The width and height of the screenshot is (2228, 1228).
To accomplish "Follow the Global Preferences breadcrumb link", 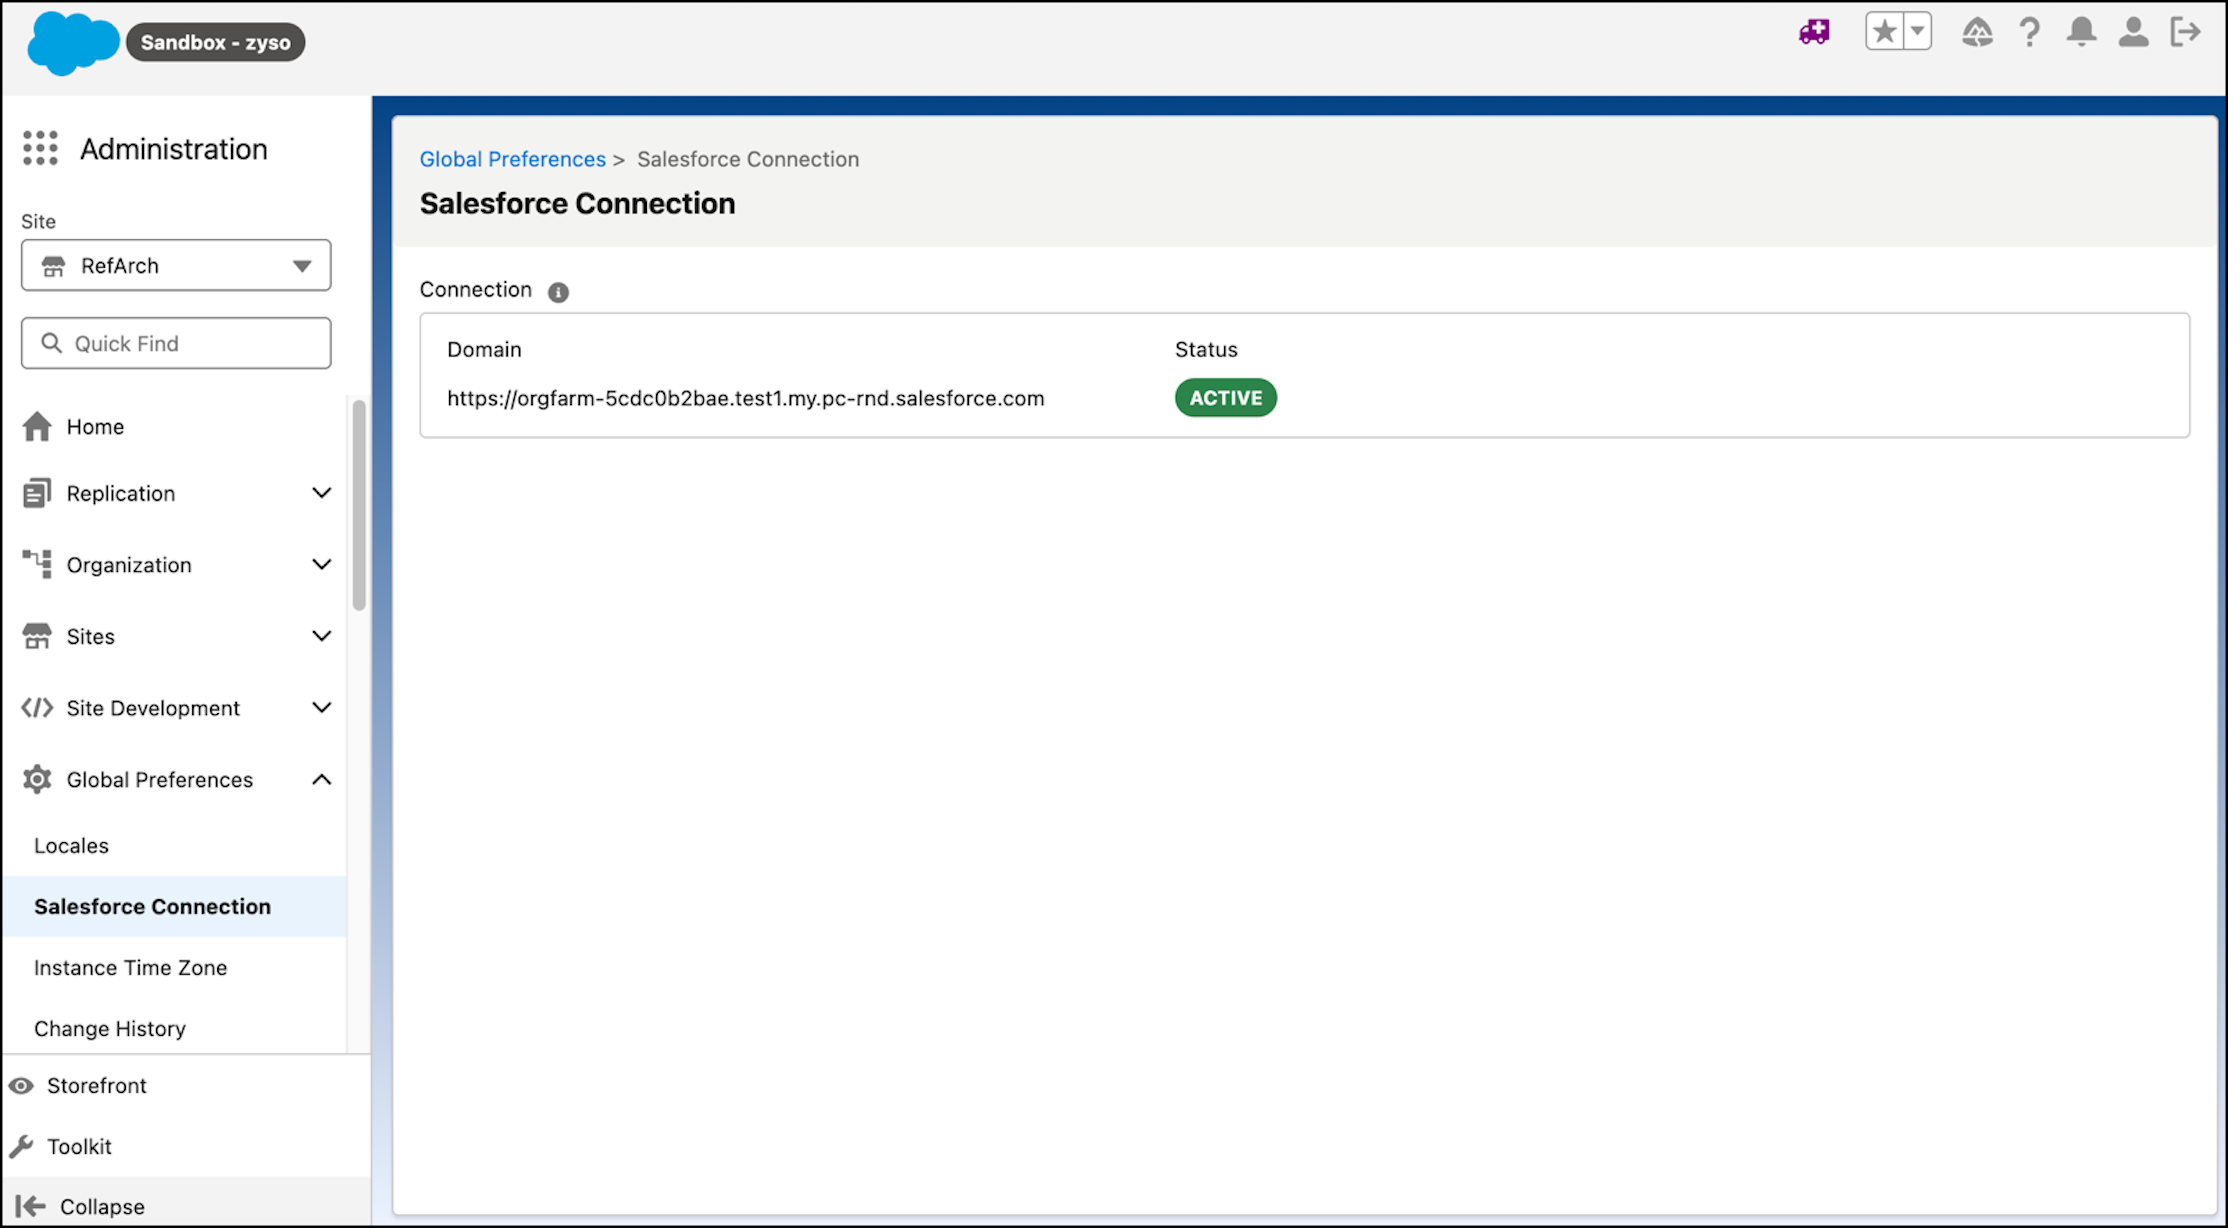I will 512,159.
